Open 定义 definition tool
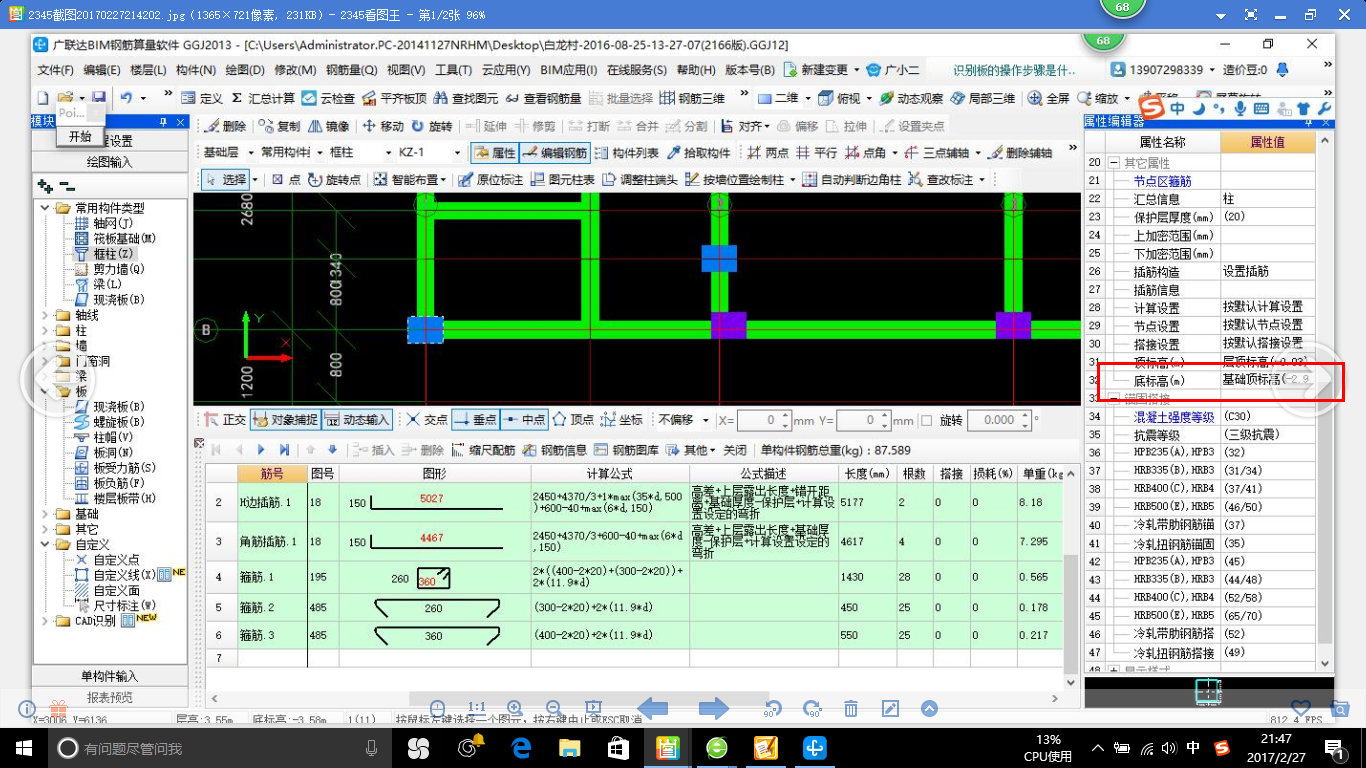This screenshot has height=768, width=1366. pyautogui.click(x=201, y=98)
